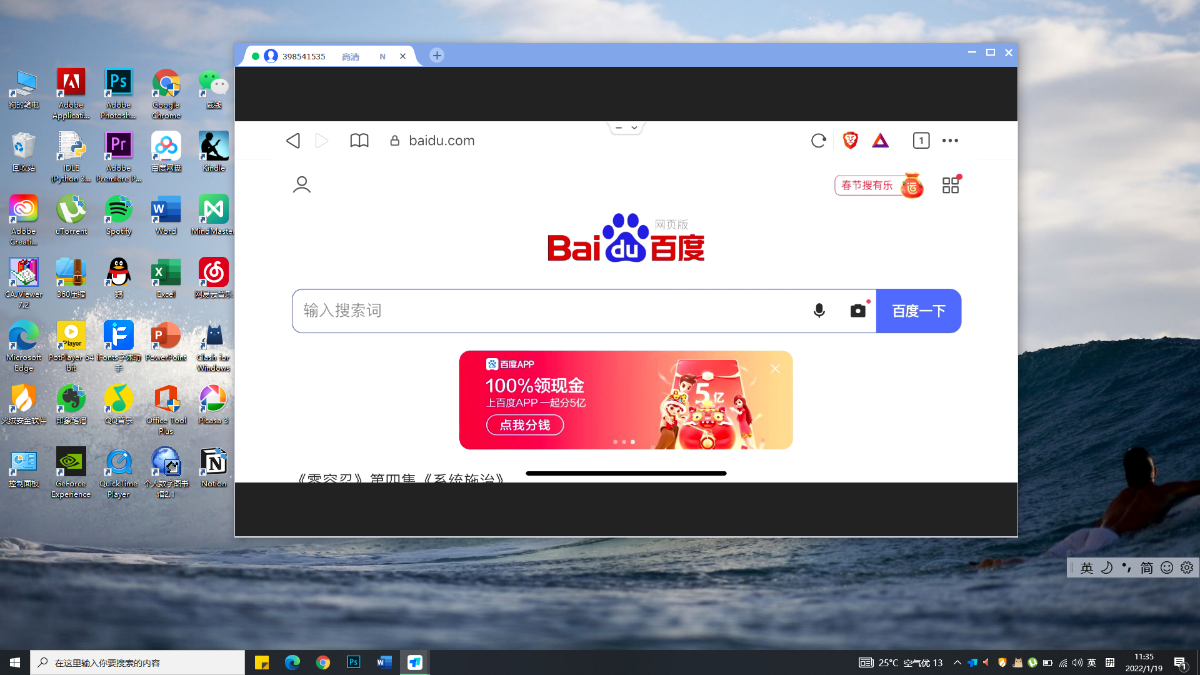Toggle the moon icon on the IME bar
This screenshot has width=1200, height=675.
pos(1107,567)
